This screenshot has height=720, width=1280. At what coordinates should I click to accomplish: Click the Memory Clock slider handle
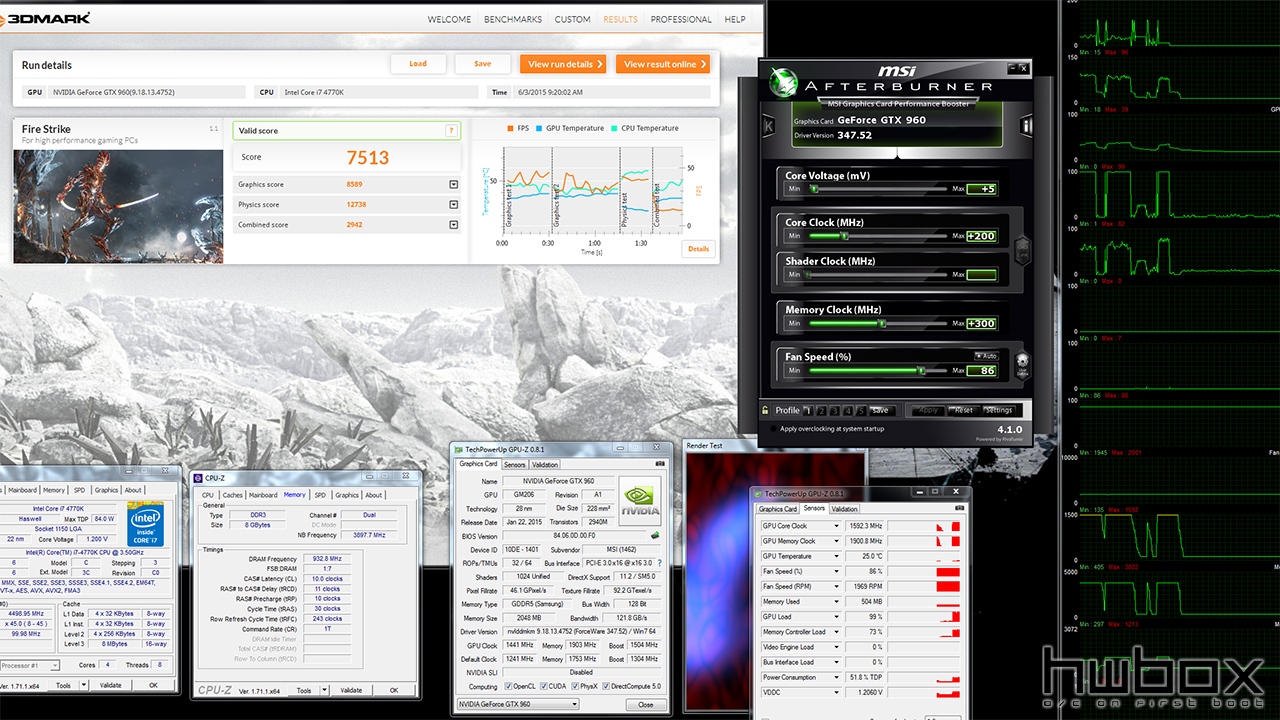[x=882, y=323]
